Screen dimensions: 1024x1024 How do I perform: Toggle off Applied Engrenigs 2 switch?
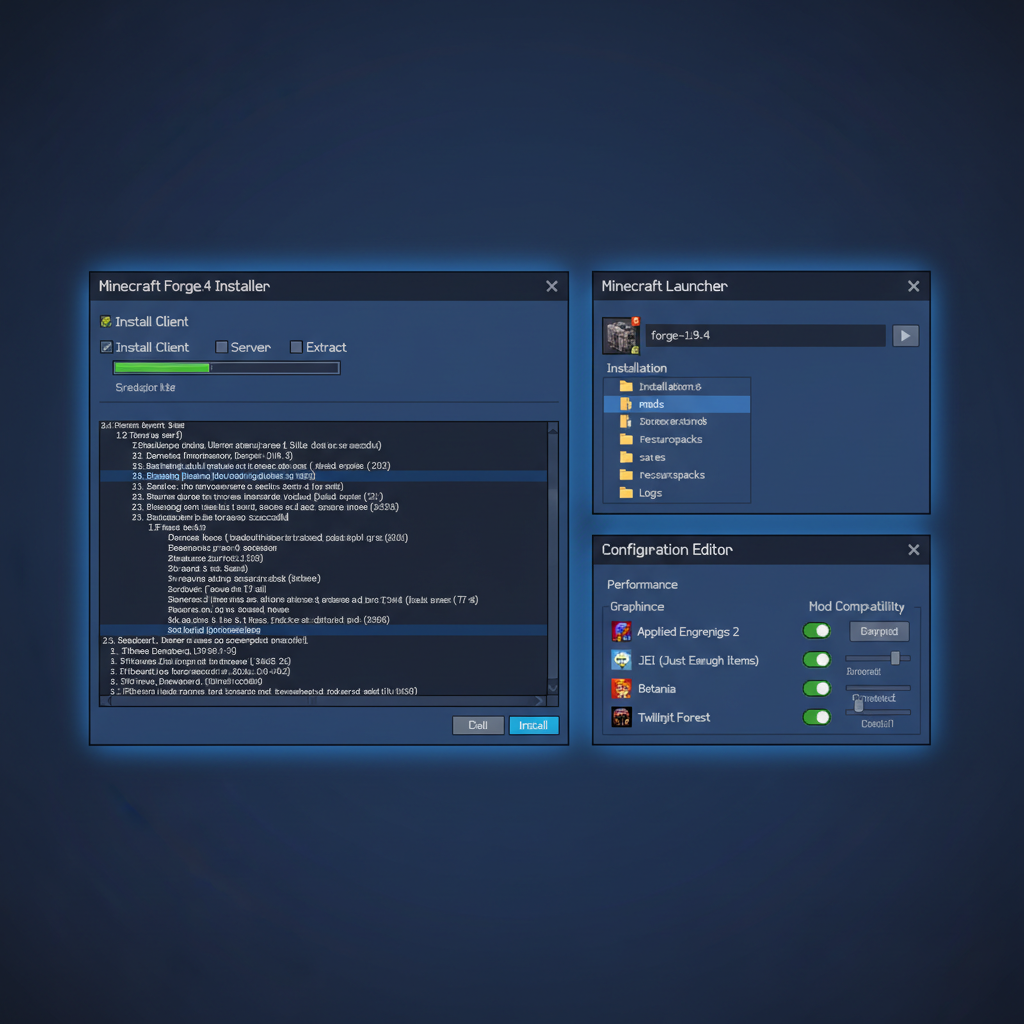(x=816, y=631)
